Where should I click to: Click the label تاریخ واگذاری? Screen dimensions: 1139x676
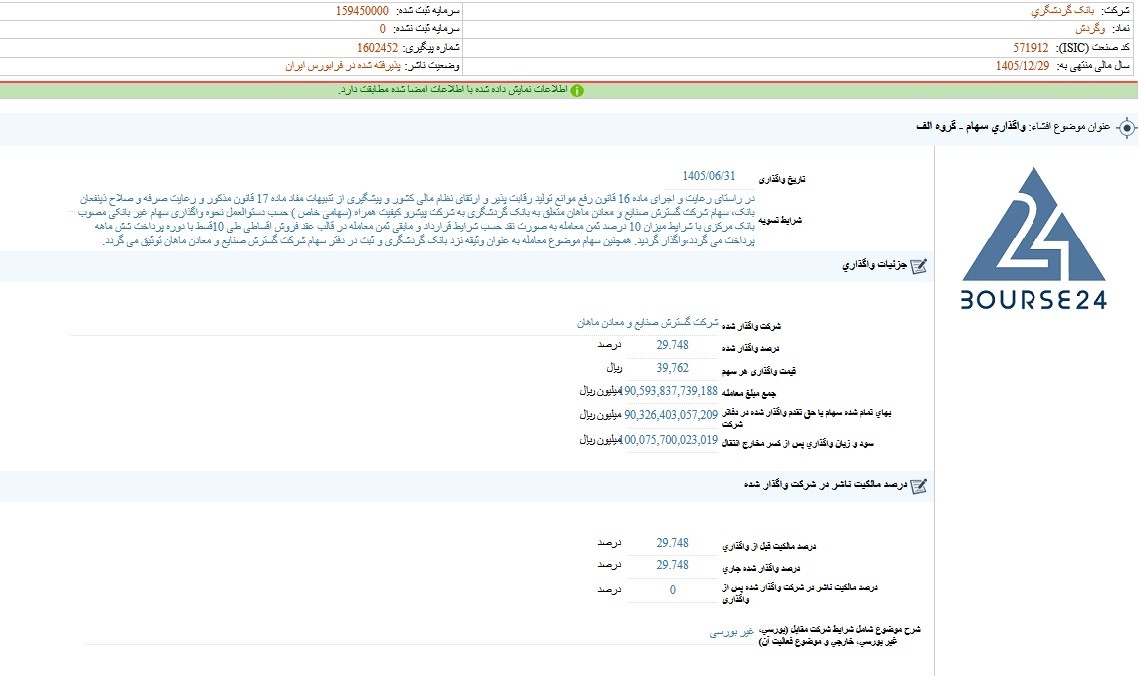(x=782, y=179)
